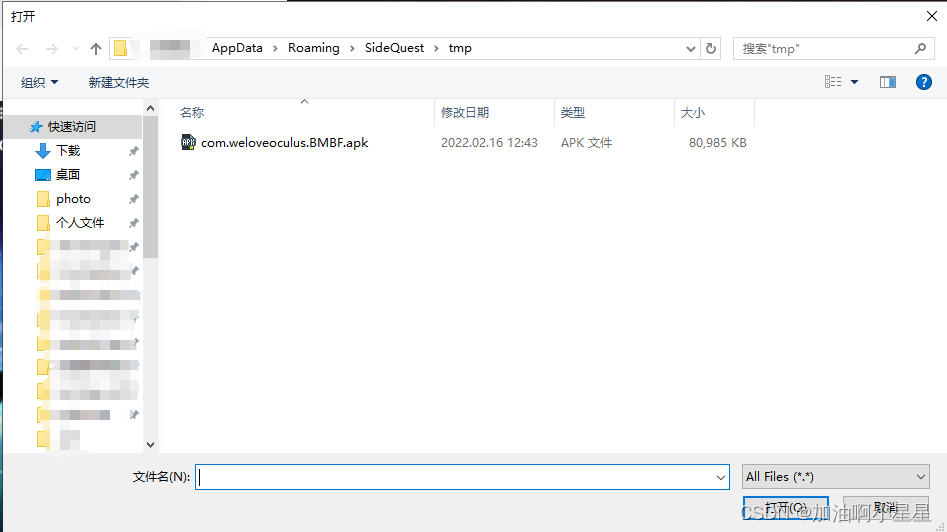Select com.weloveoculus.BMBF.apk file
The height and width of the screenshot is (532, 947).
tap(284, 143)
